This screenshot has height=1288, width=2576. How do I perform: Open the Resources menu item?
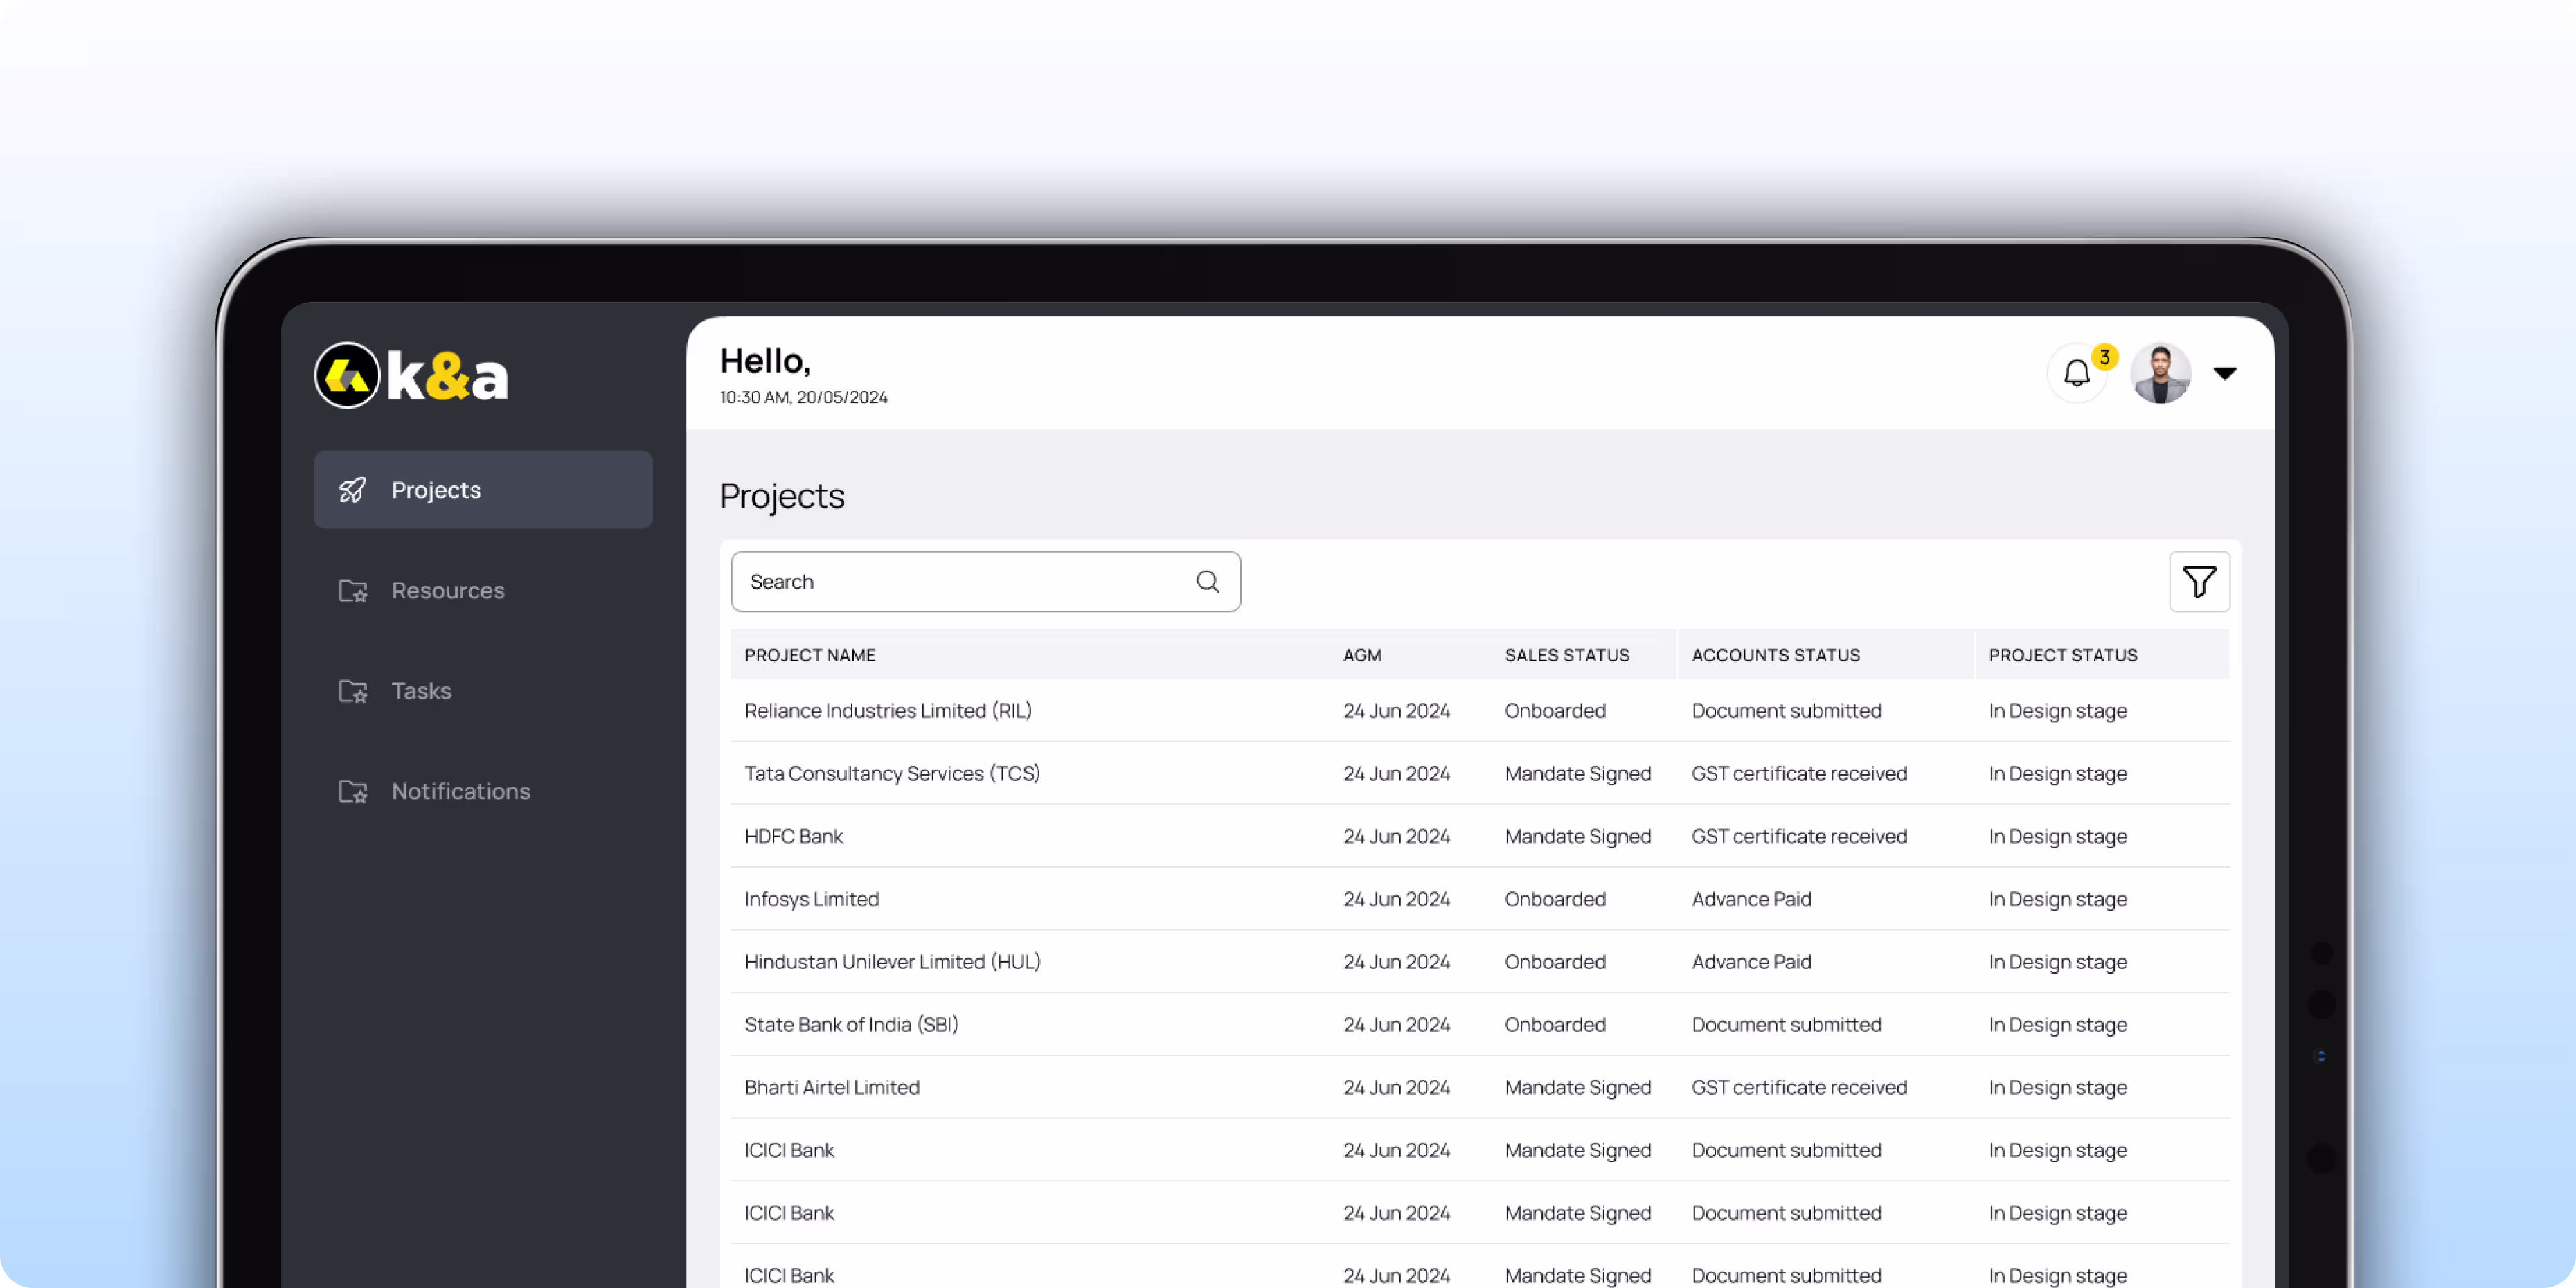[x=447, y=591]
